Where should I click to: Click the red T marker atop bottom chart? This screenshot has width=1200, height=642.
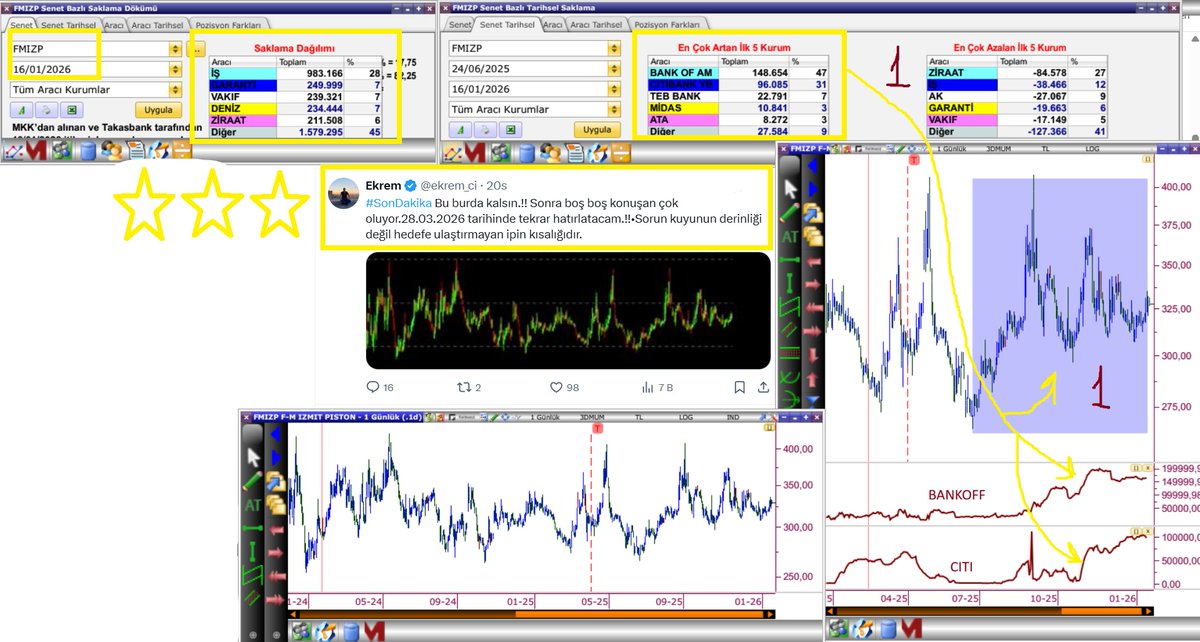click(598, 428)
